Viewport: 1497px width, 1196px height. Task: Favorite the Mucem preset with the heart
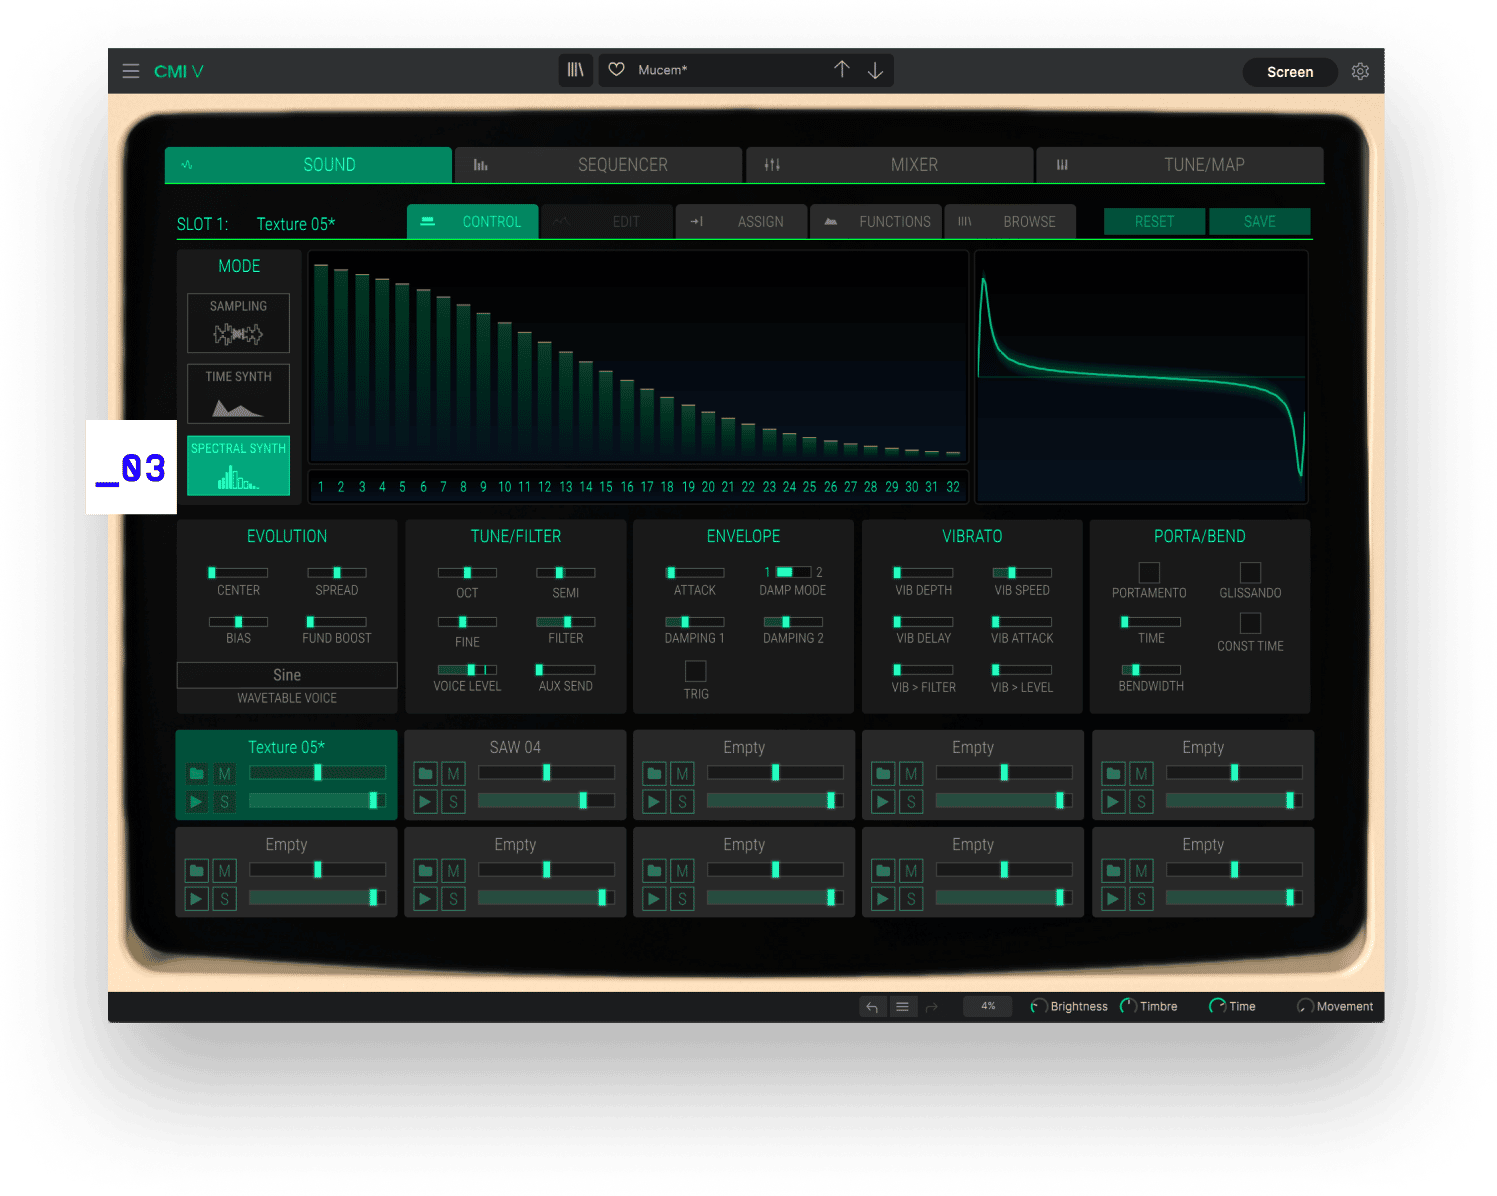tap(617, 70)
